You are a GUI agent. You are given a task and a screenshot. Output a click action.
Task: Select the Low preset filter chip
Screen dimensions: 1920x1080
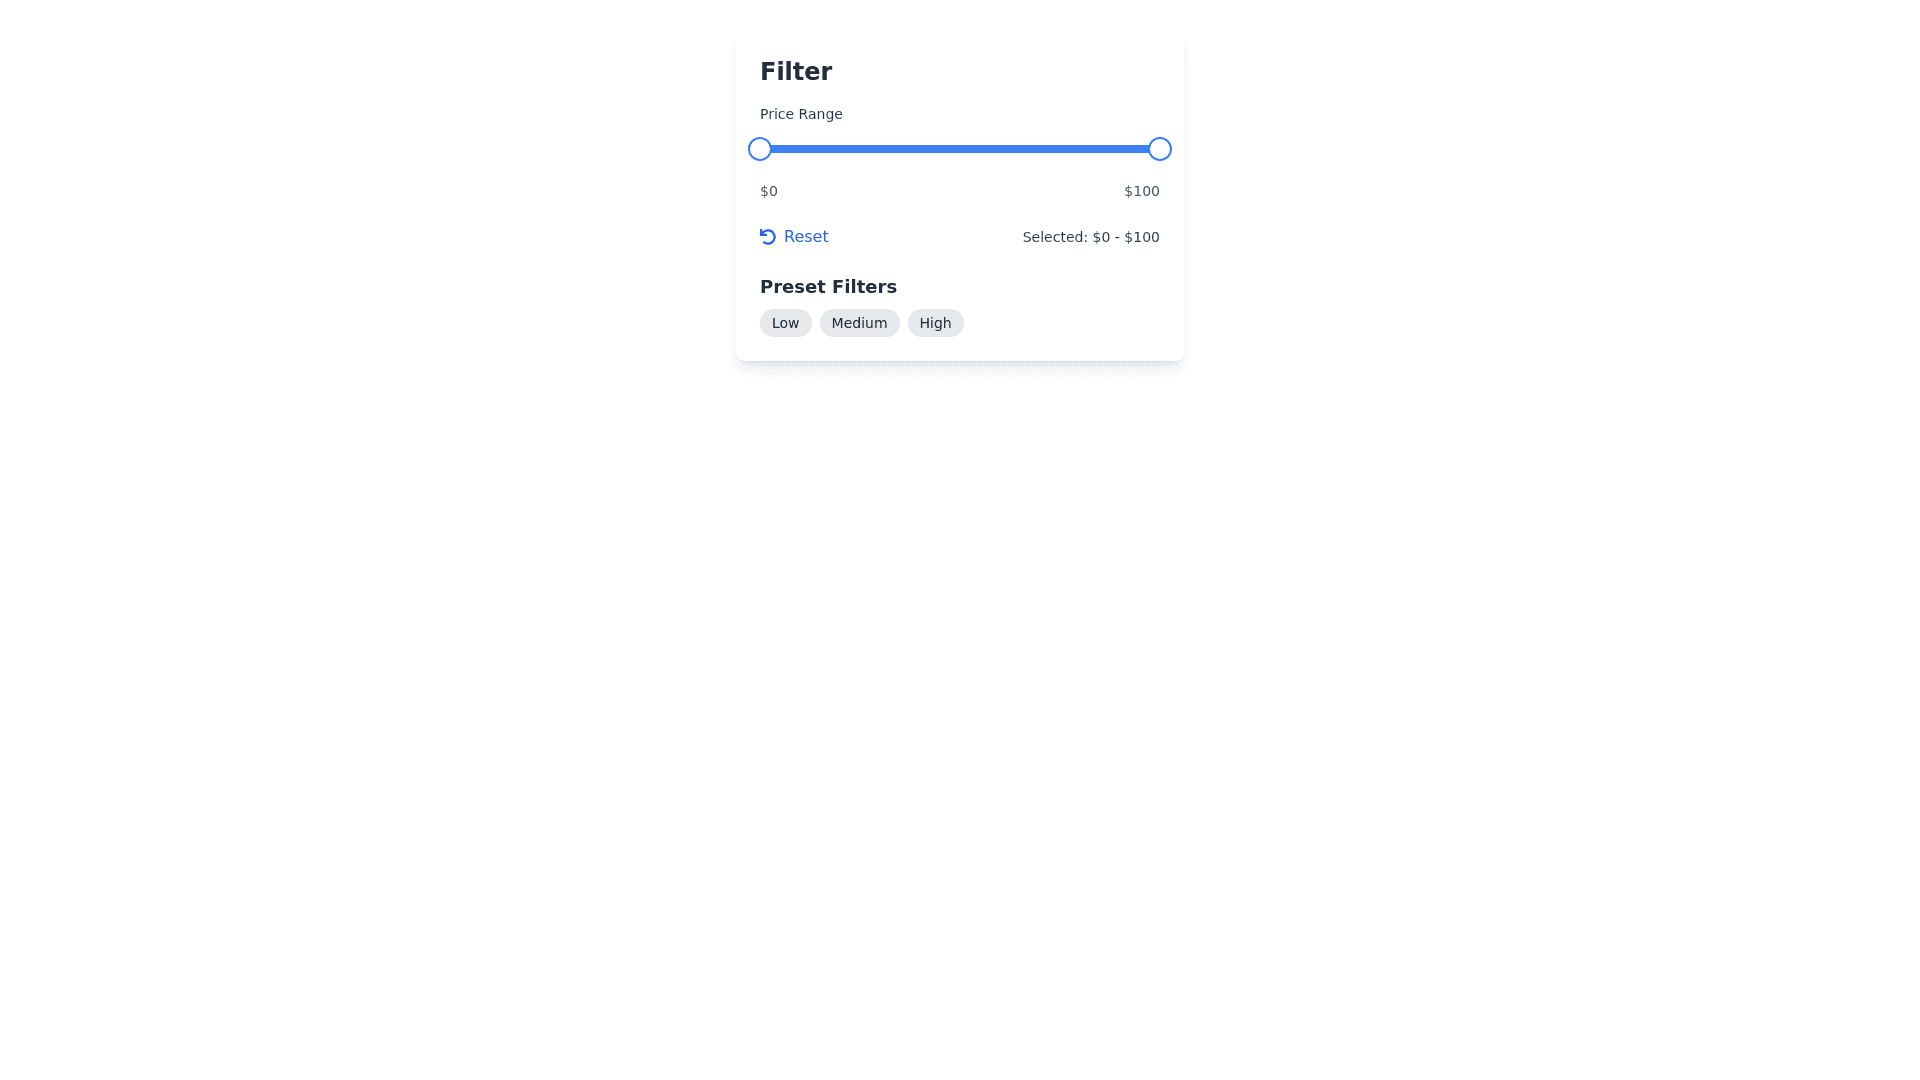tap(785, 323)
